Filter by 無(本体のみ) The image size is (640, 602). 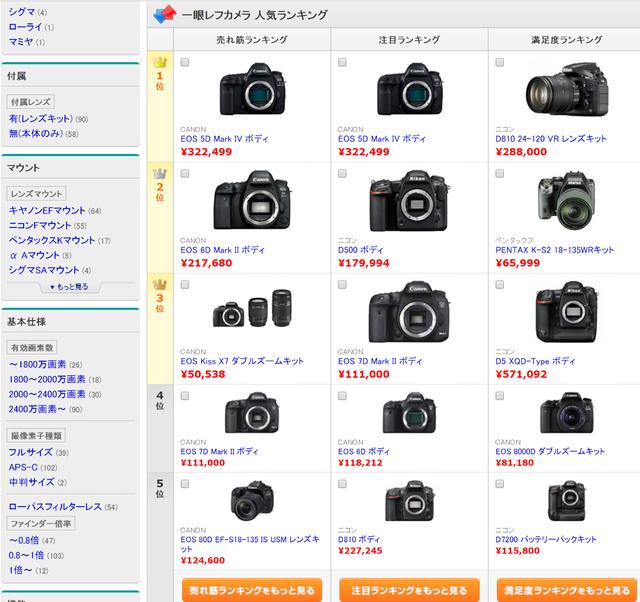tap(36, 133)
